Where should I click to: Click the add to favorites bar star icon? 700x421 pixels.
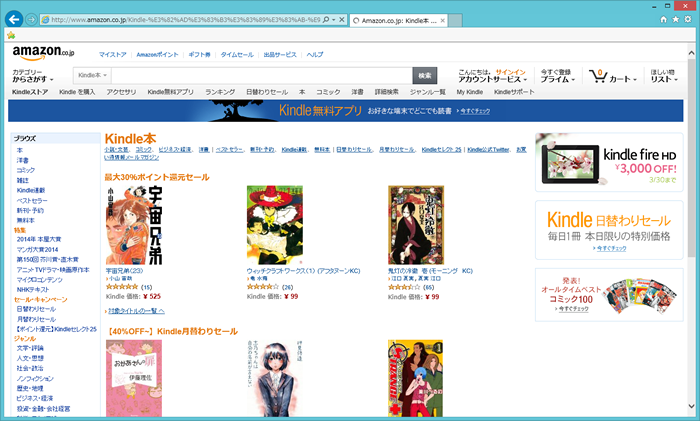[11, 35]
